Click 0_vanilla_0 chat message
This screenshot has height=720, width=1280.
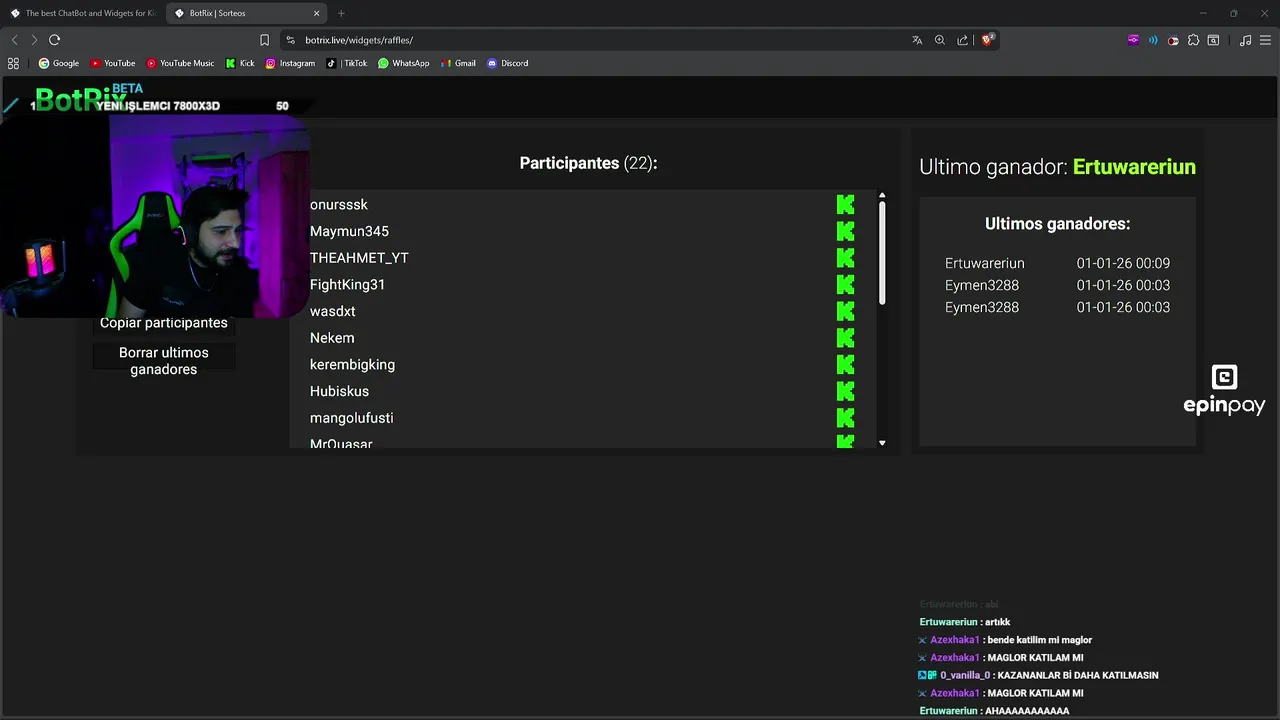[1038, 675]
